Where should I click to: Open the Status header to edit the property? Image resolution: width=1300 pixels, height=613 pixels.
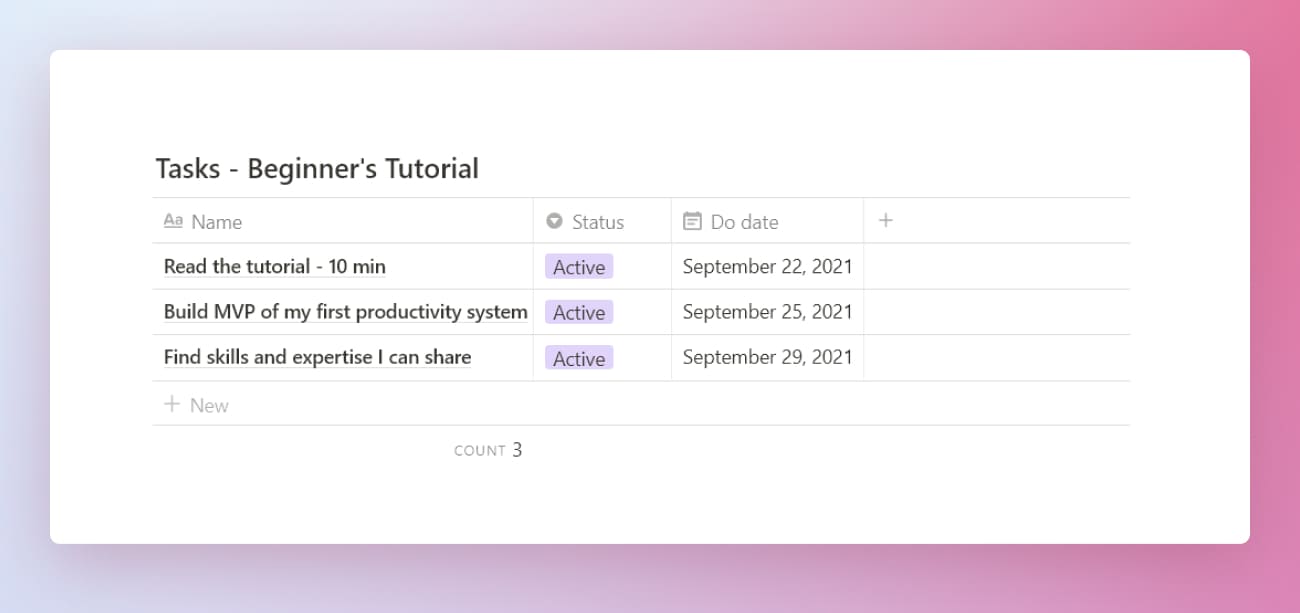point(597,221)
